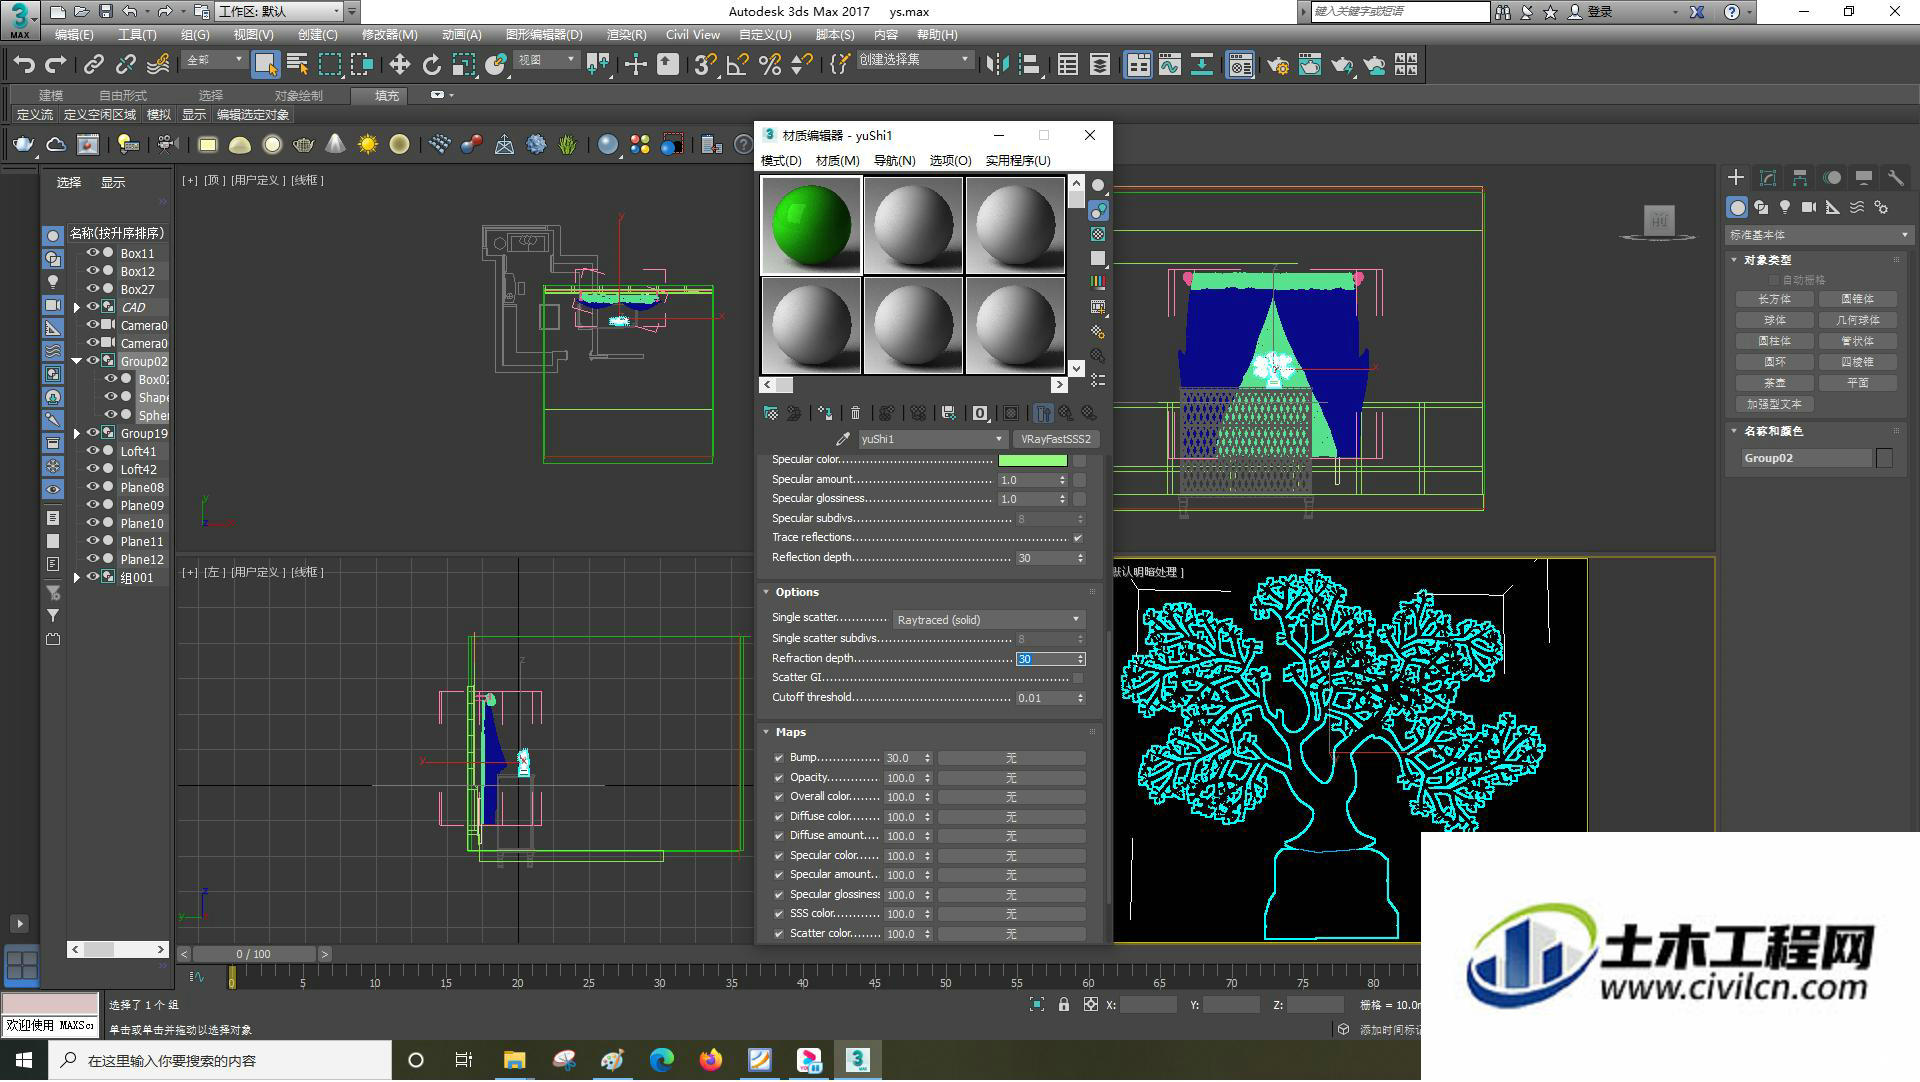This screenshot has width=1920, height=1082.
Task: Click the Mirror tool icon
Action: point(997,65)
